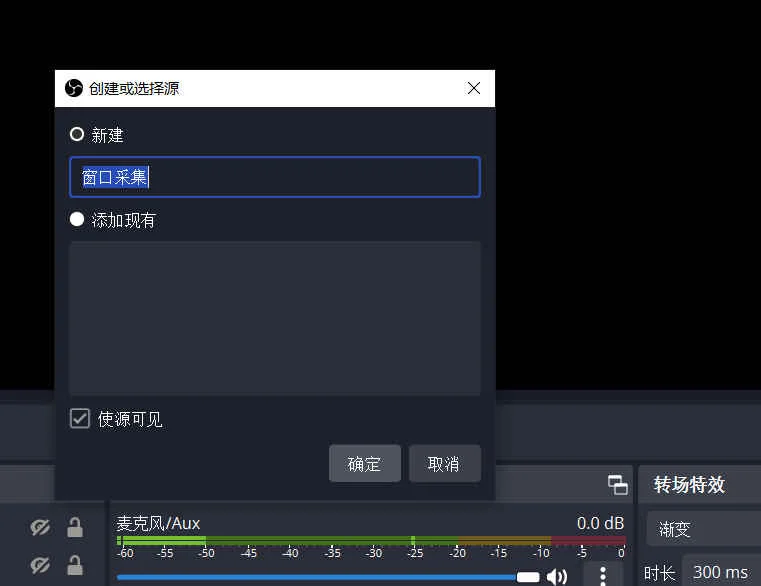761x586 pixels.
Task: Click the 麦克风/Aux channel label
Action: pos(158,523)
